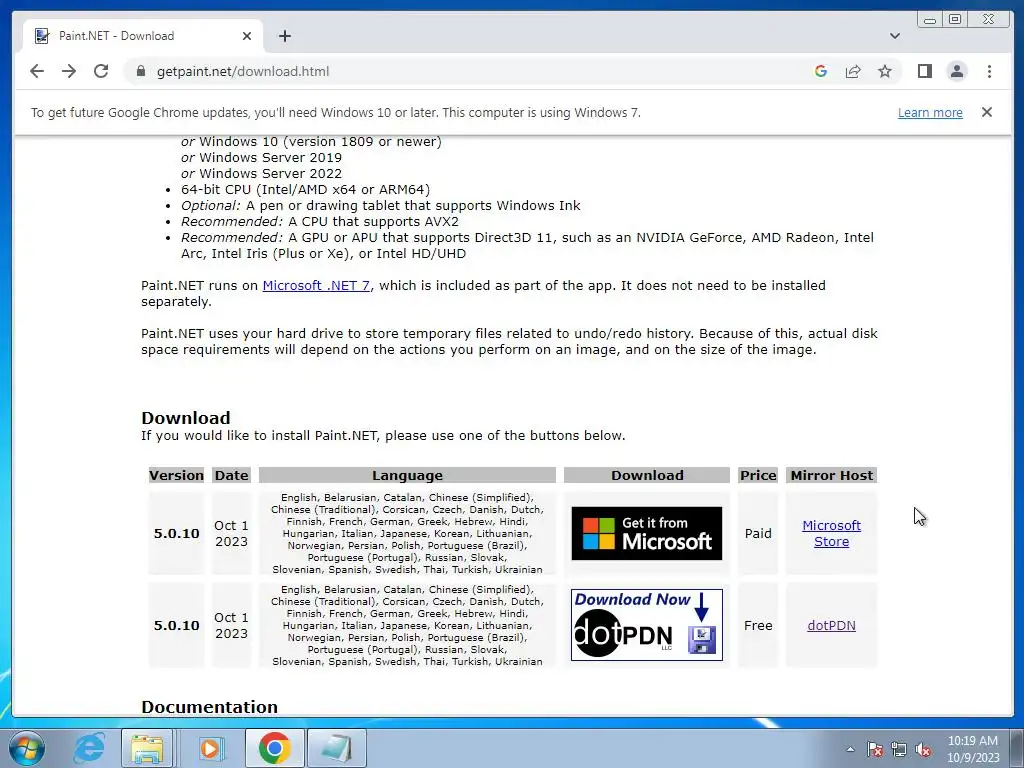
Task: Share this page using the share icon
Action: (x=853, y=71)
